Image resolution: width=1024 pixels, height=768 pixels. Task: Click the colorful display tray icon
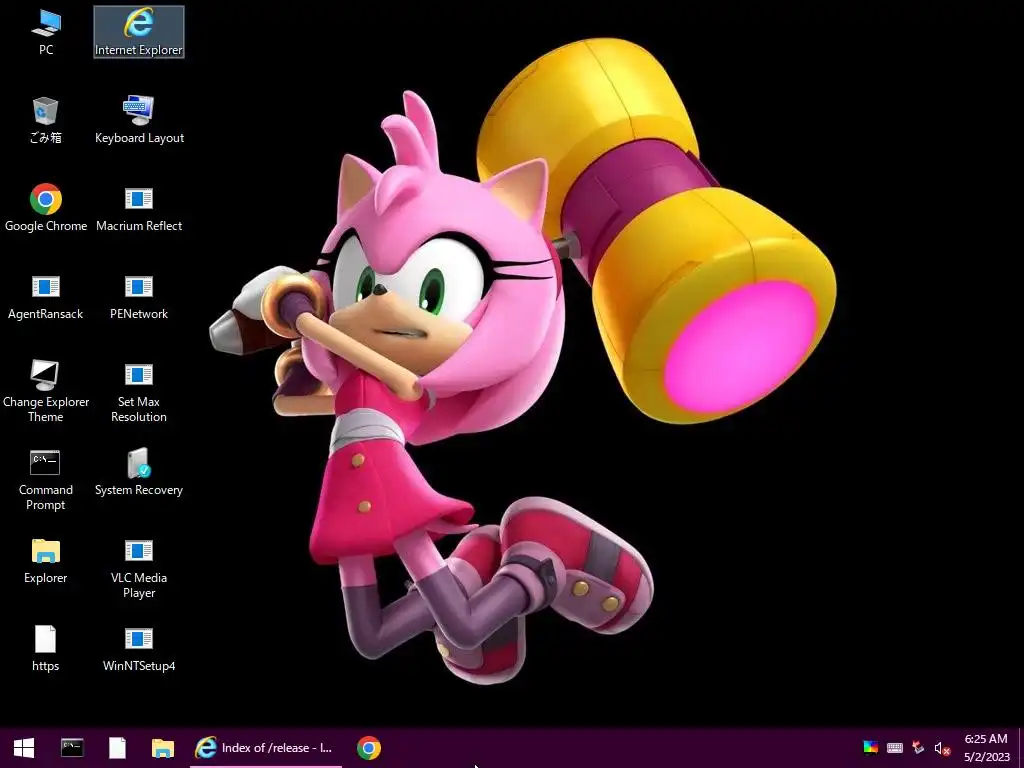click(871, 748)
